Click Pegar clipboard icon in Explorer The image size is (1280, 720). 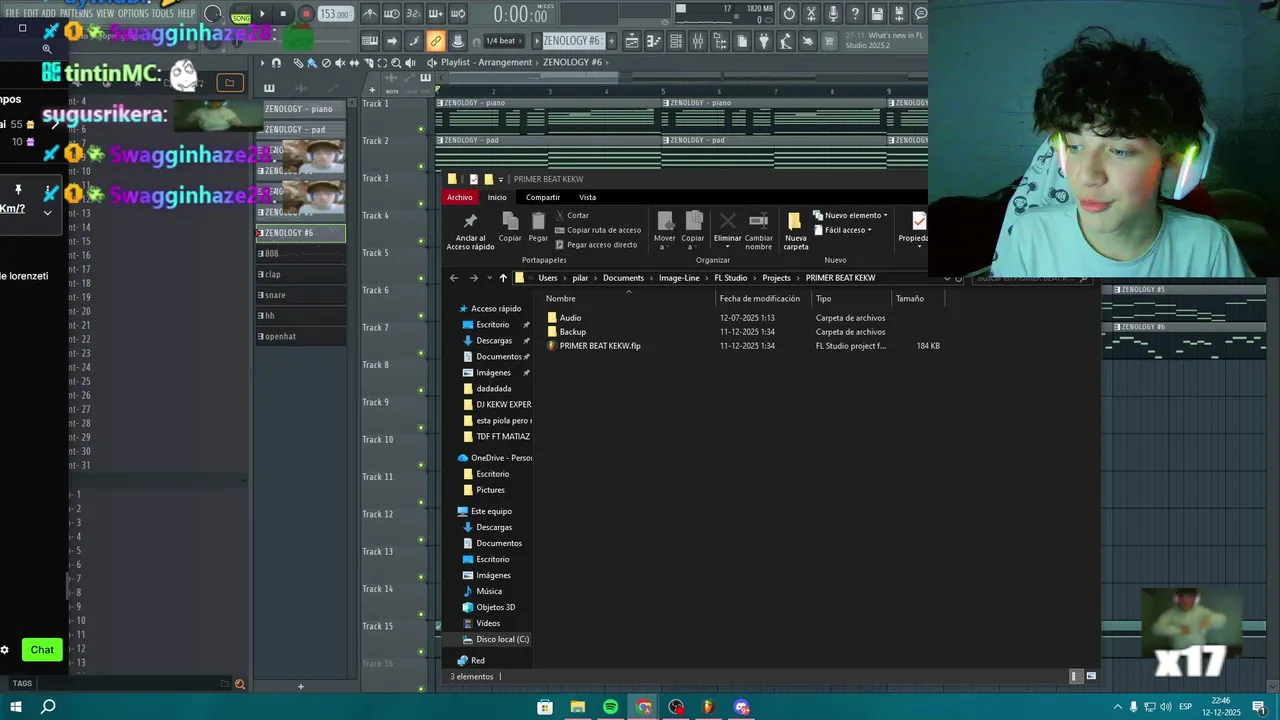tap(538, 226)
